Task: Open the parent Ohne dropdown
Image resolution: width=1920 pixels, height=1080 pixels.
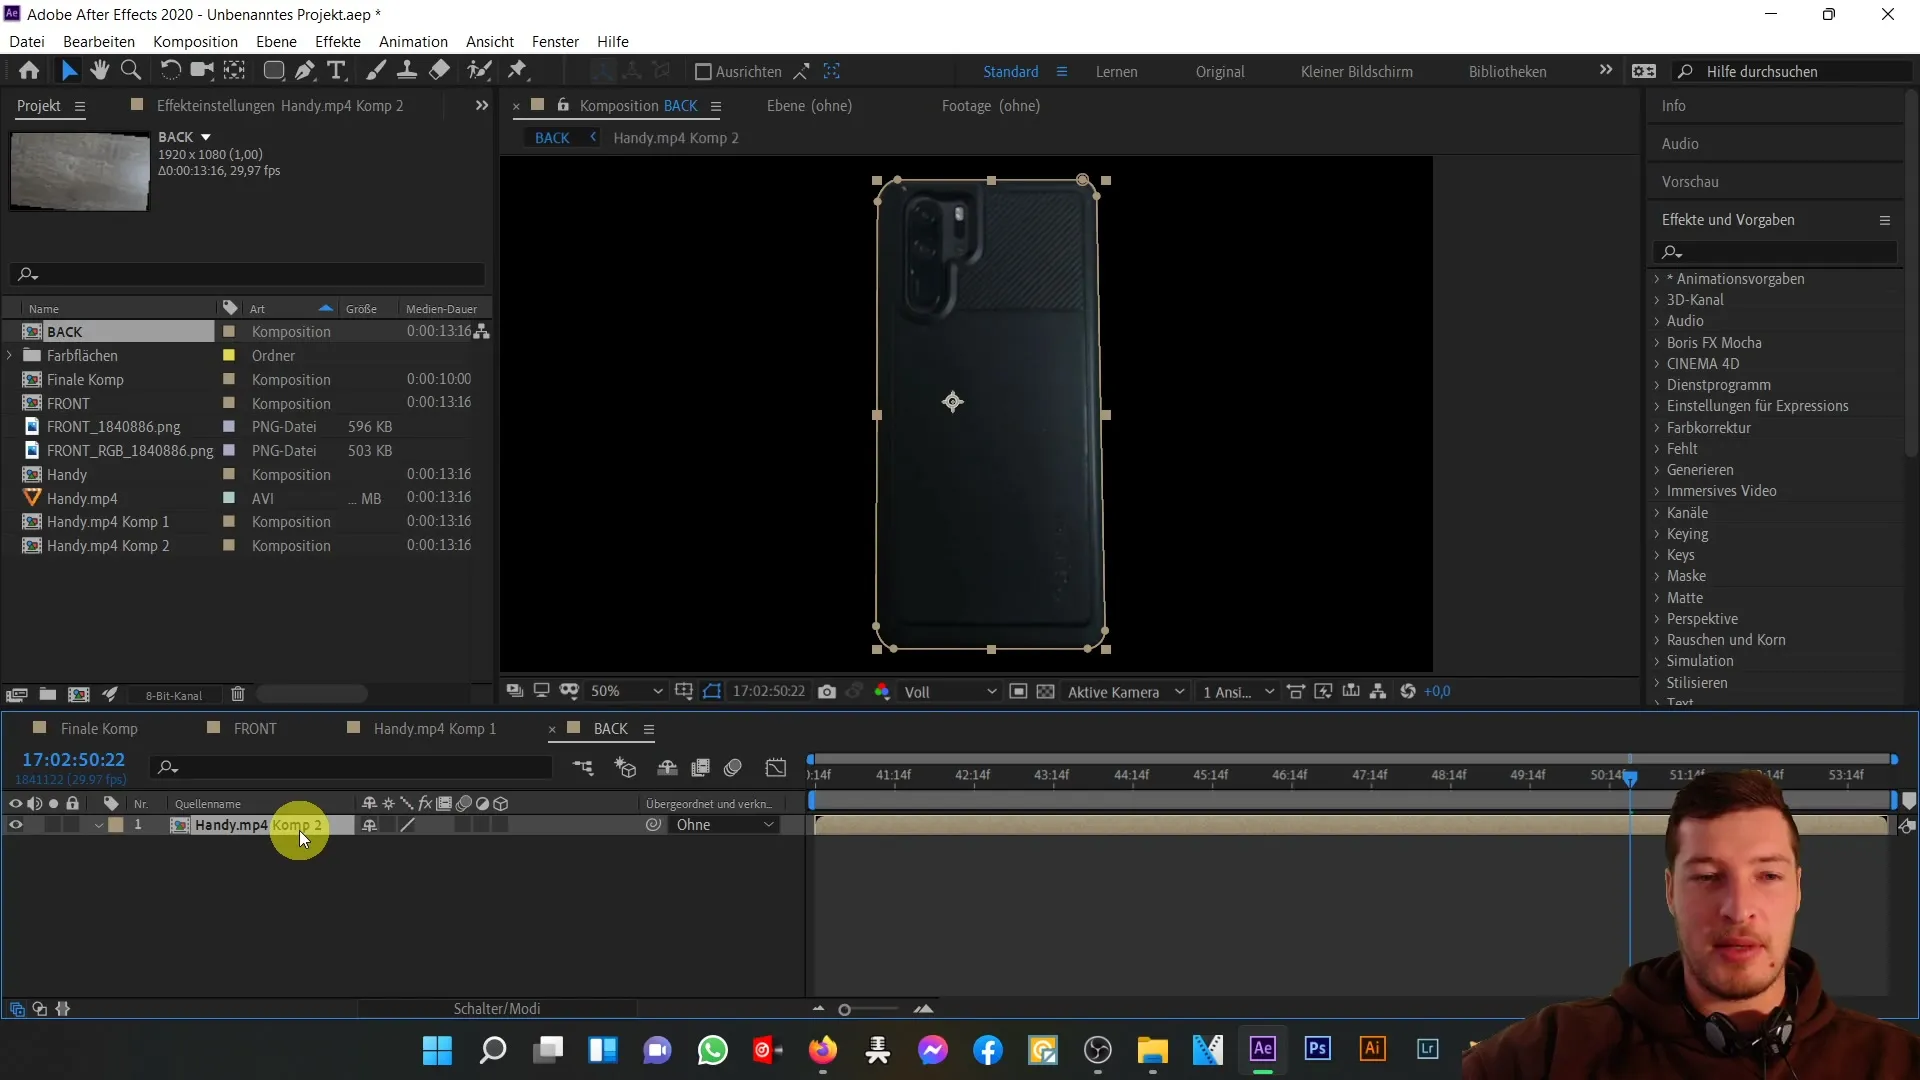Action: click(x=724, y=825)
